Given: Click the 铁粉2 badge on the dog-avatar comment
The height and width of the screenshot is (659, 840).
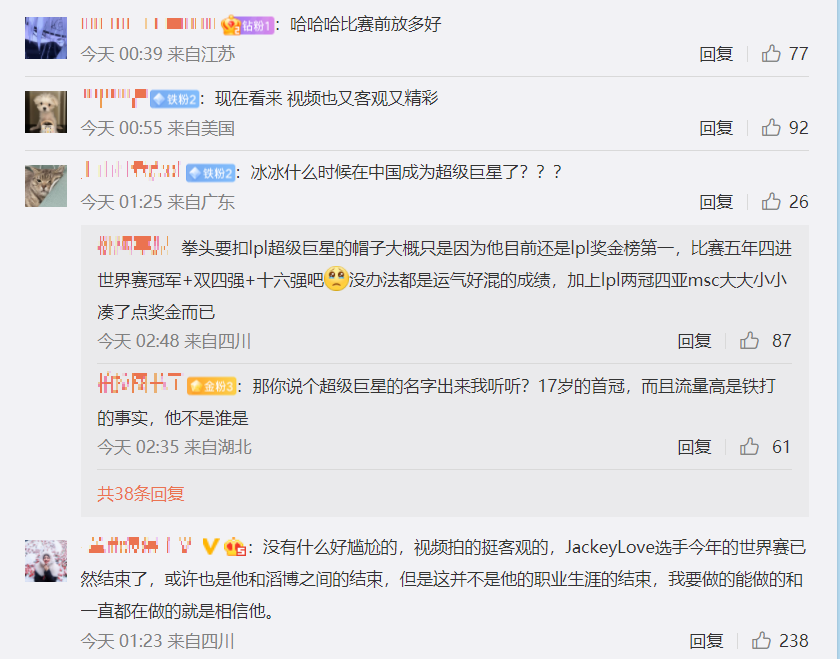Looking at the screenshot, I should coord(175,99).
